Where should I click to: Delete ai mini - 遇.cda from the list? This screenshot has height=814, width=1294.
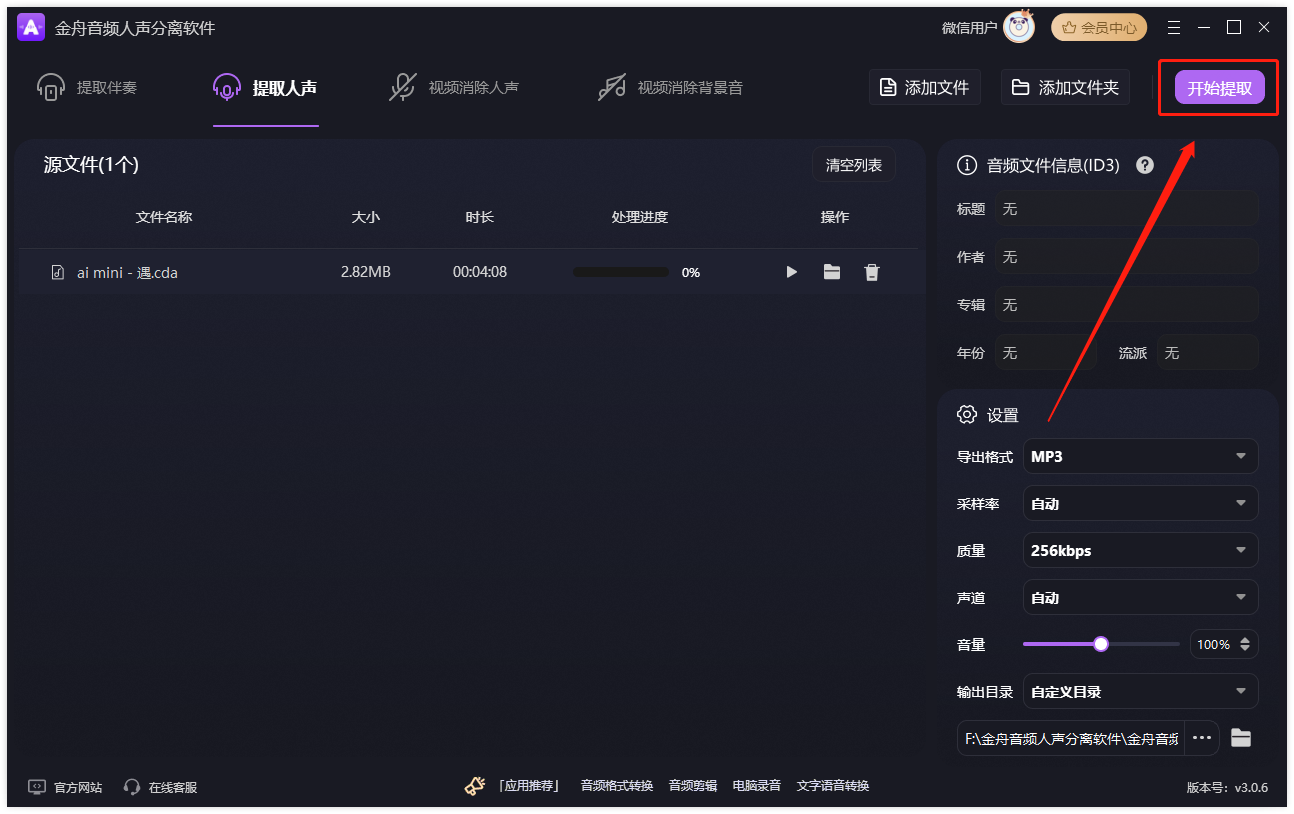[871, 271]
